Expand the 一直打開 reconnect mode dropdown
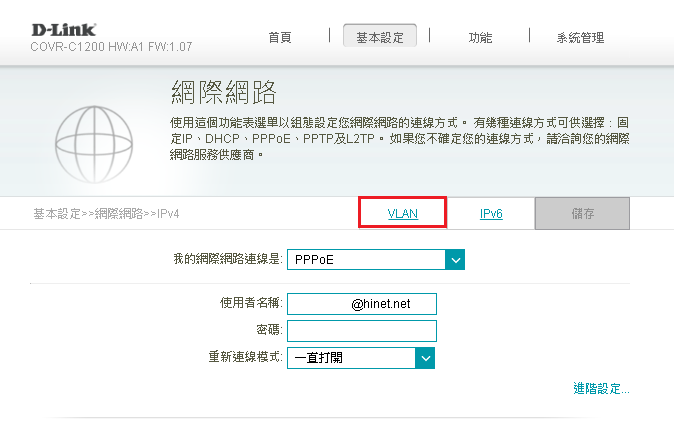This screenshot has width=676, height=426. coord(350,357)
